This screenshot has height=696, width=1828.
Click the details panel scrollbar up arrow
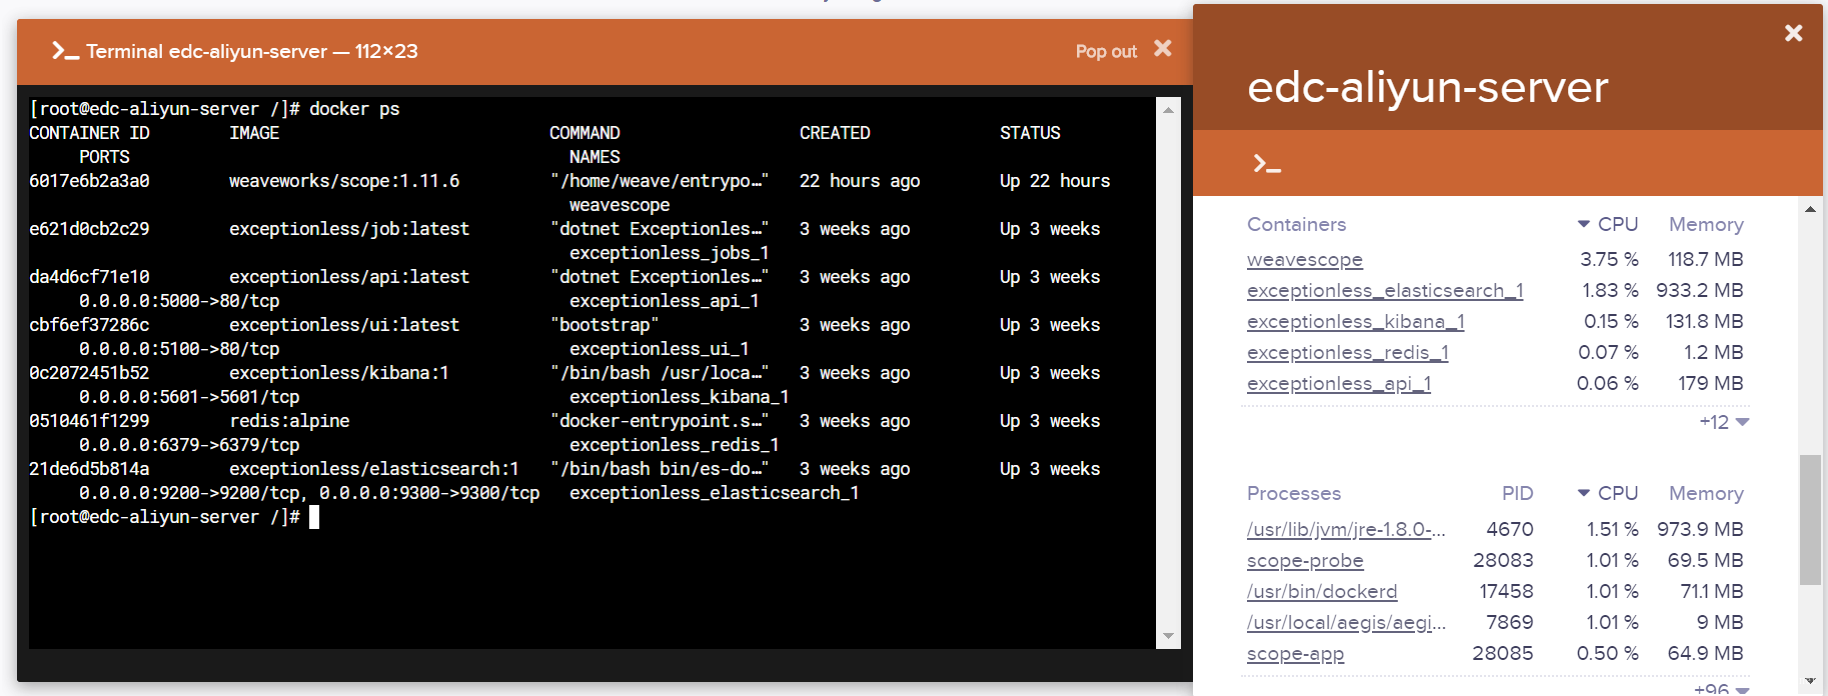tap(1810, 209)
